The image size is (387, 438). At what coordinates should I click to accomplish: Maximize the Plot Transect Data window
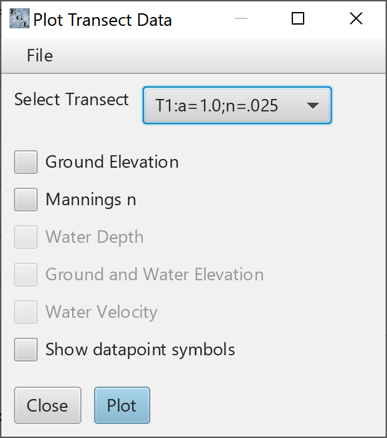tap(298, 18)
